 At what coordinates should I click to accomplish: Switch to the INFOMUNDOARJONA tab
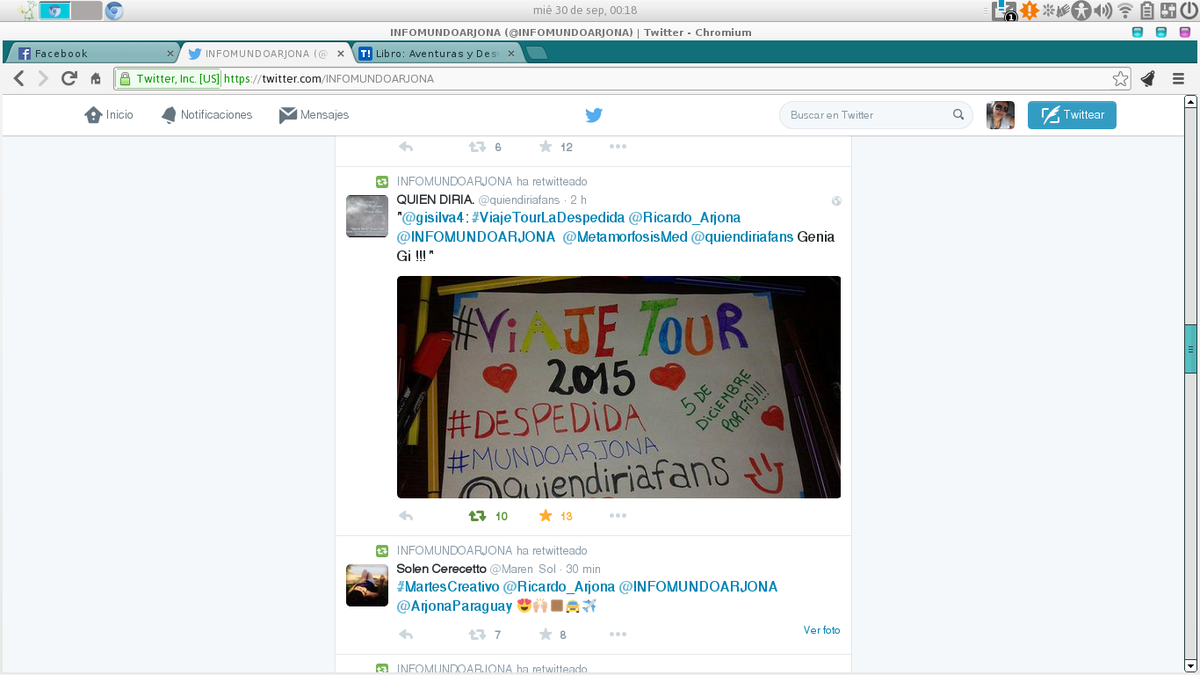[267, 53]
